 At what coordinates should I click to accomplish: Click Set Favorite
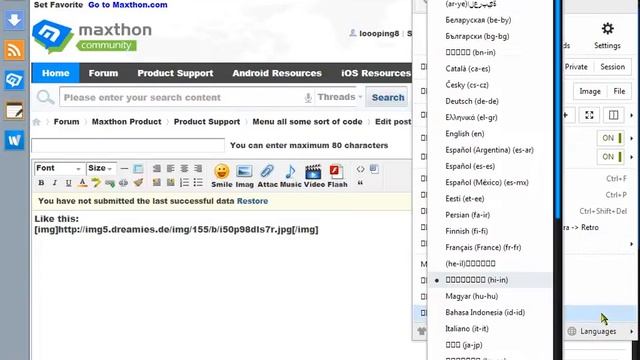tap(58, 5)
